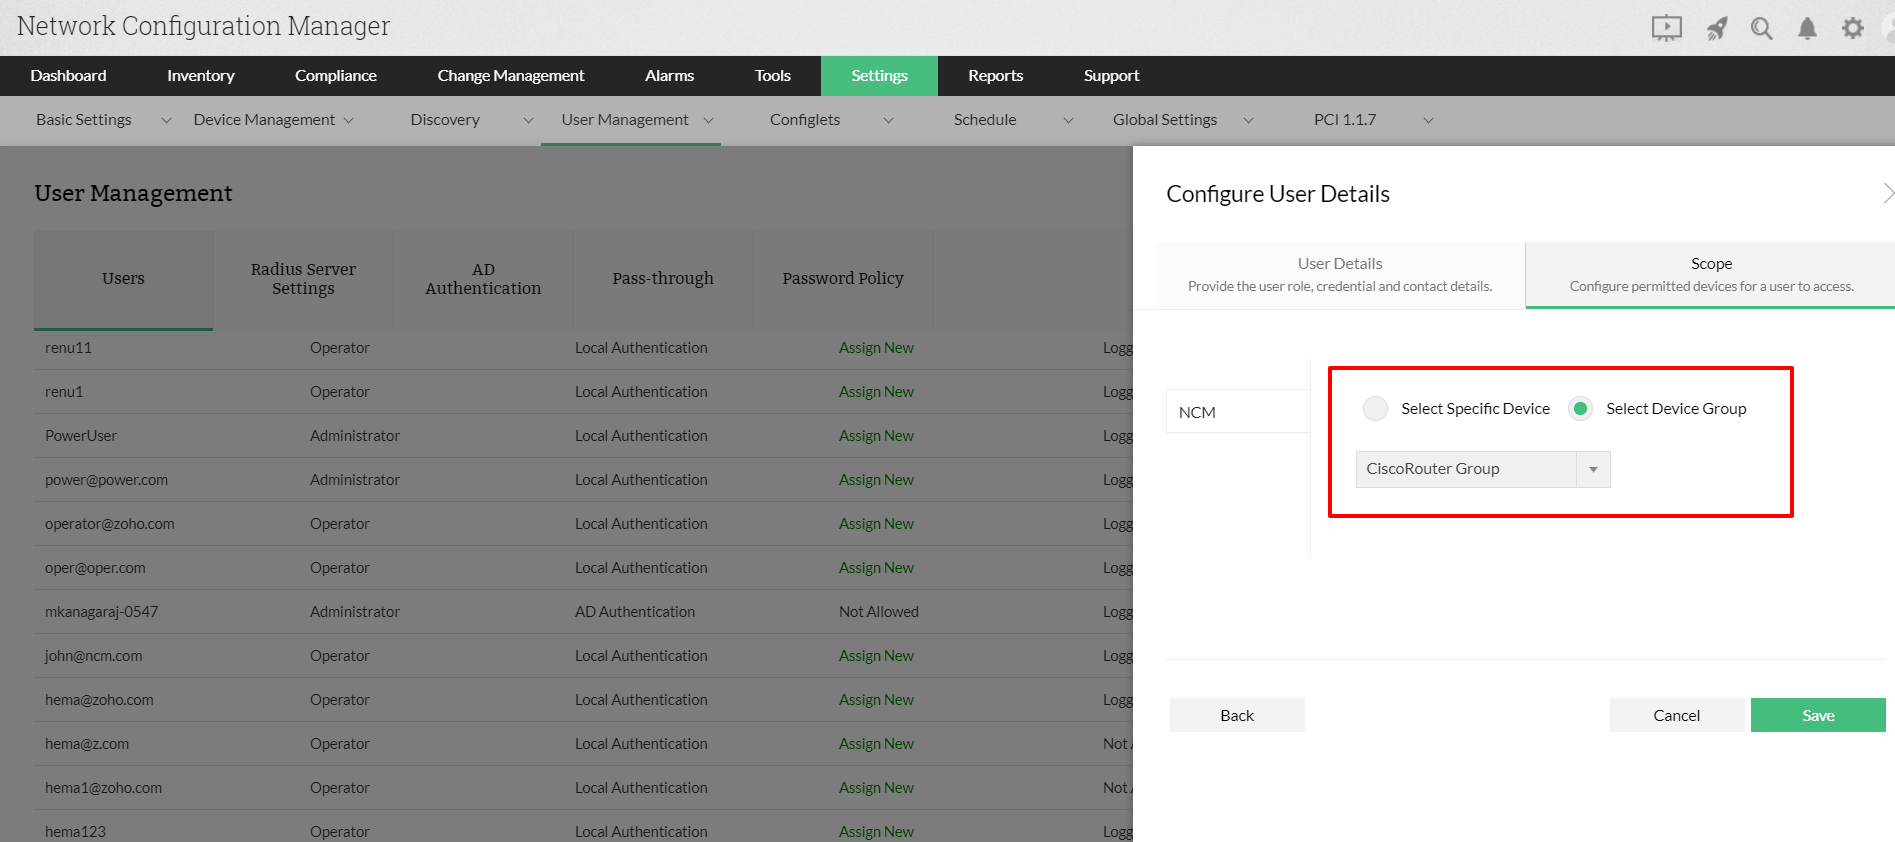Click Global Settings submenu label
Viewport: 1895px width, 842px height.
click(1165, 120)
